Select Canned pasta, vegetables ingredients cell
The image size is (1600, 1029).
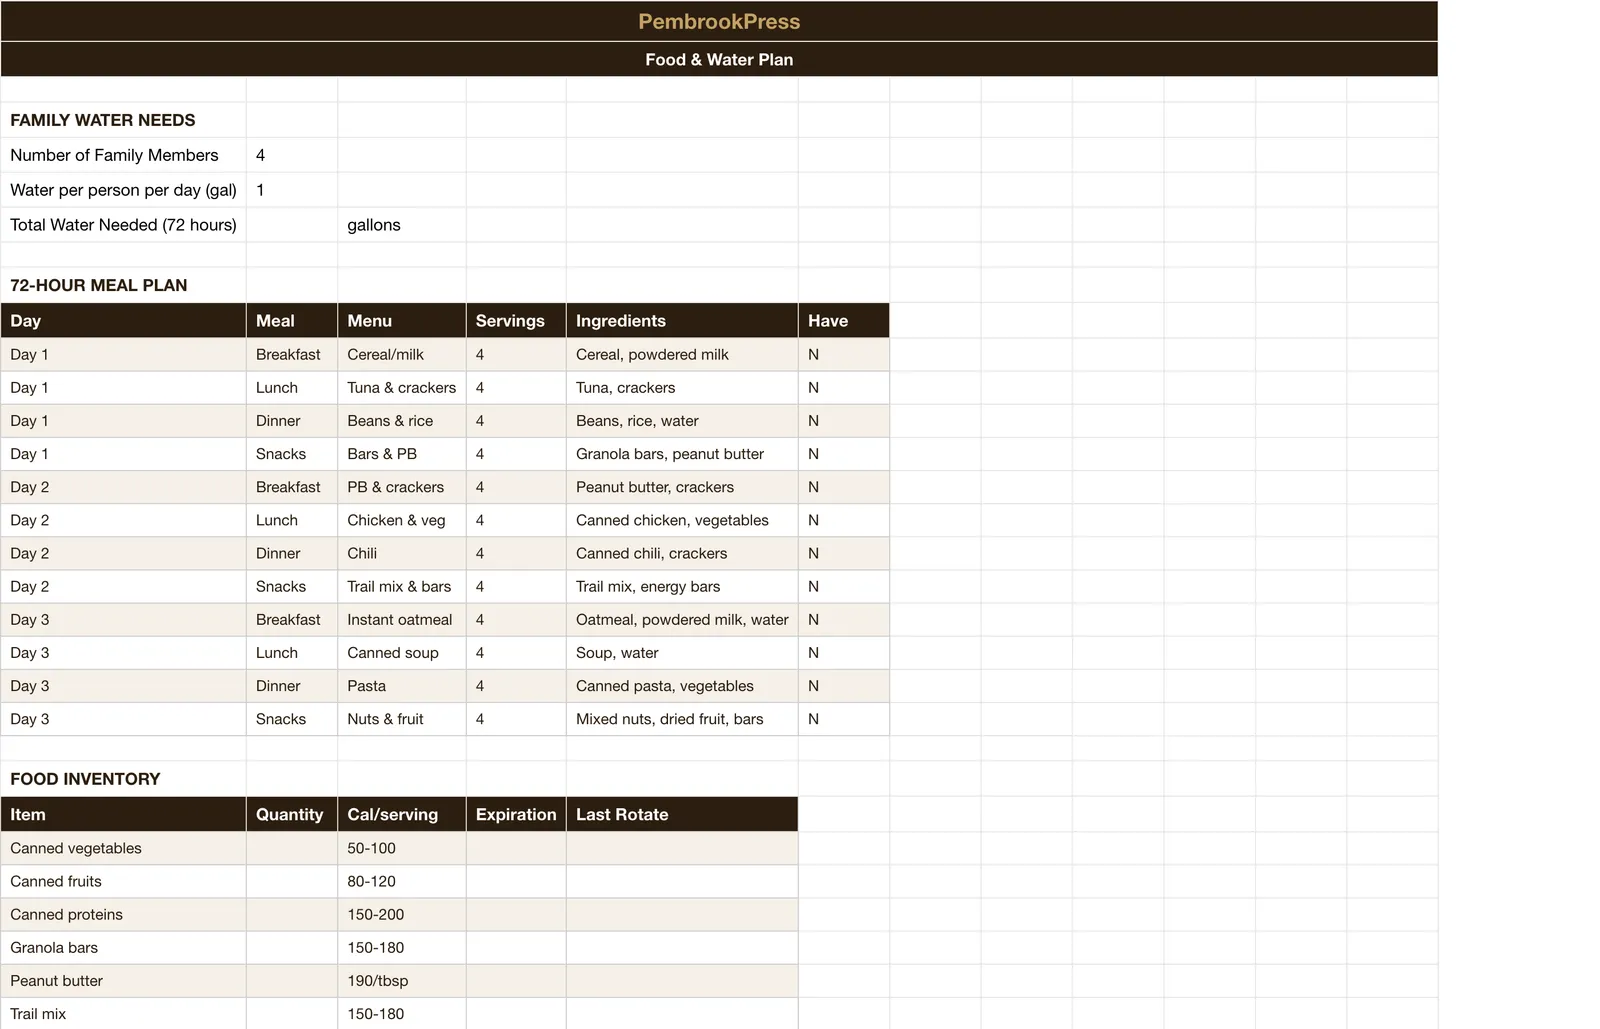pyautogui.click(x=682, y=686)
